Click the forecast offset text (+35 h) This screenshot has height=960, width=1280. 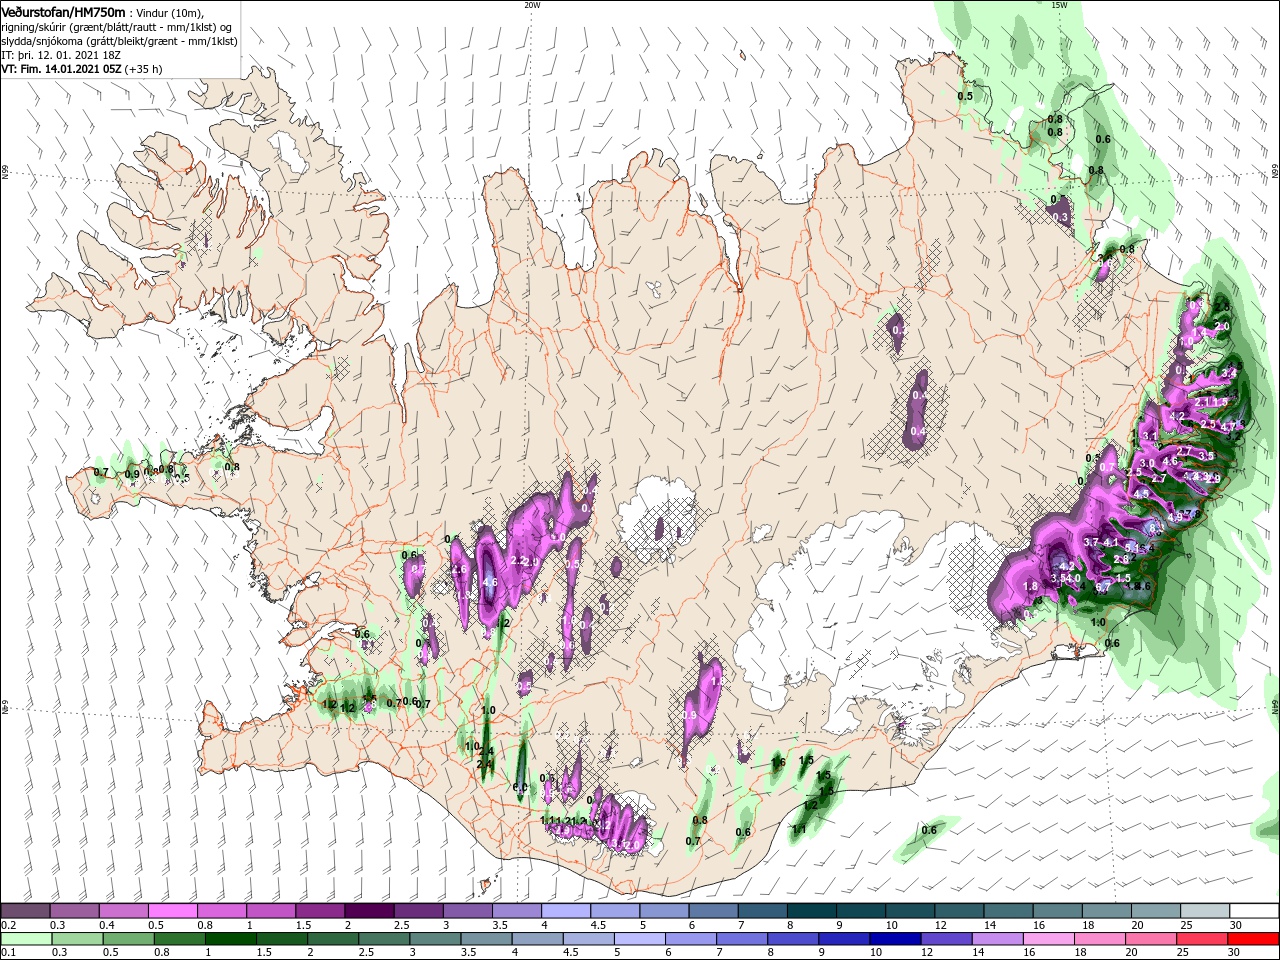tap(144, 69)
